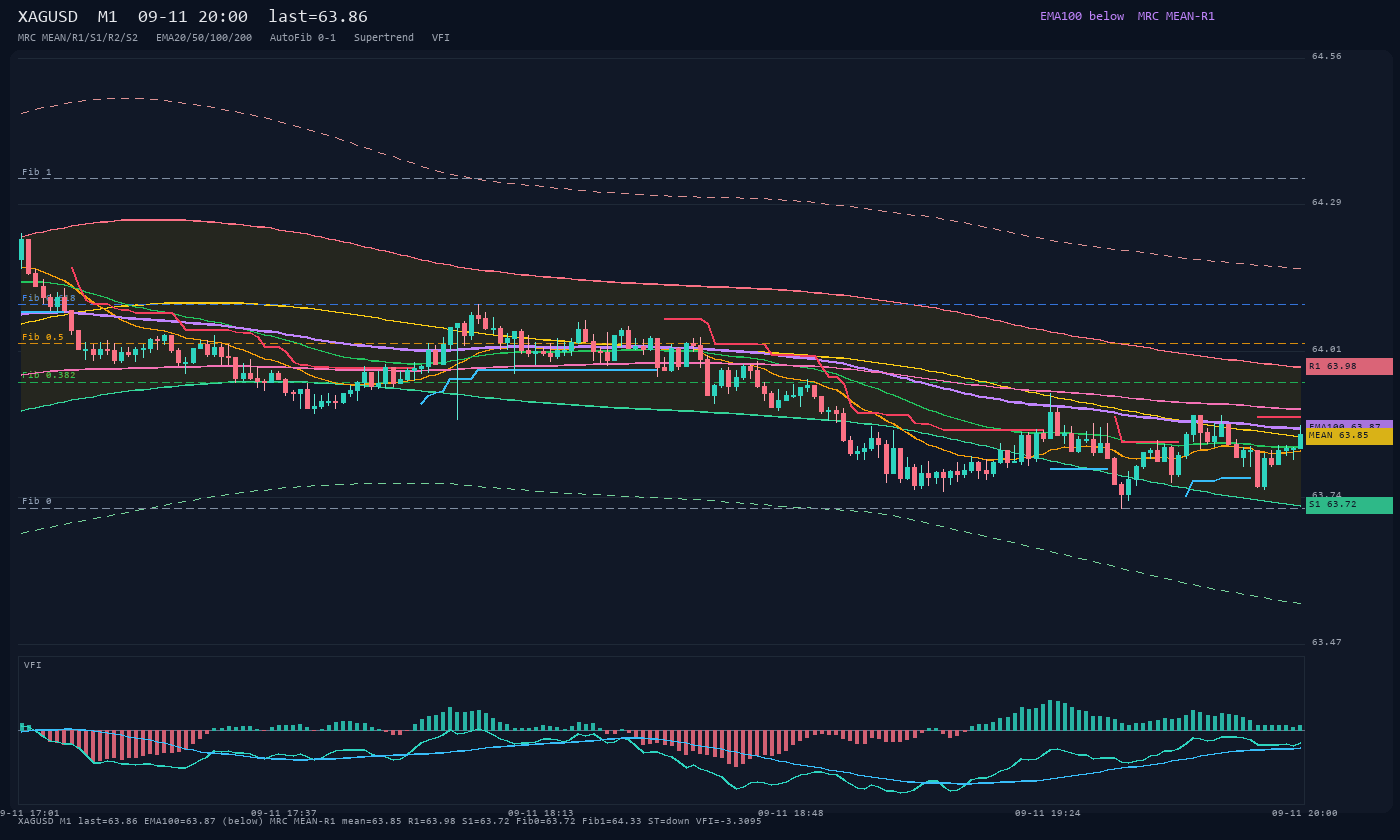Click the last=63.86 price readout
This screenshot has height=840, width=1400.
tap(318, 17)
